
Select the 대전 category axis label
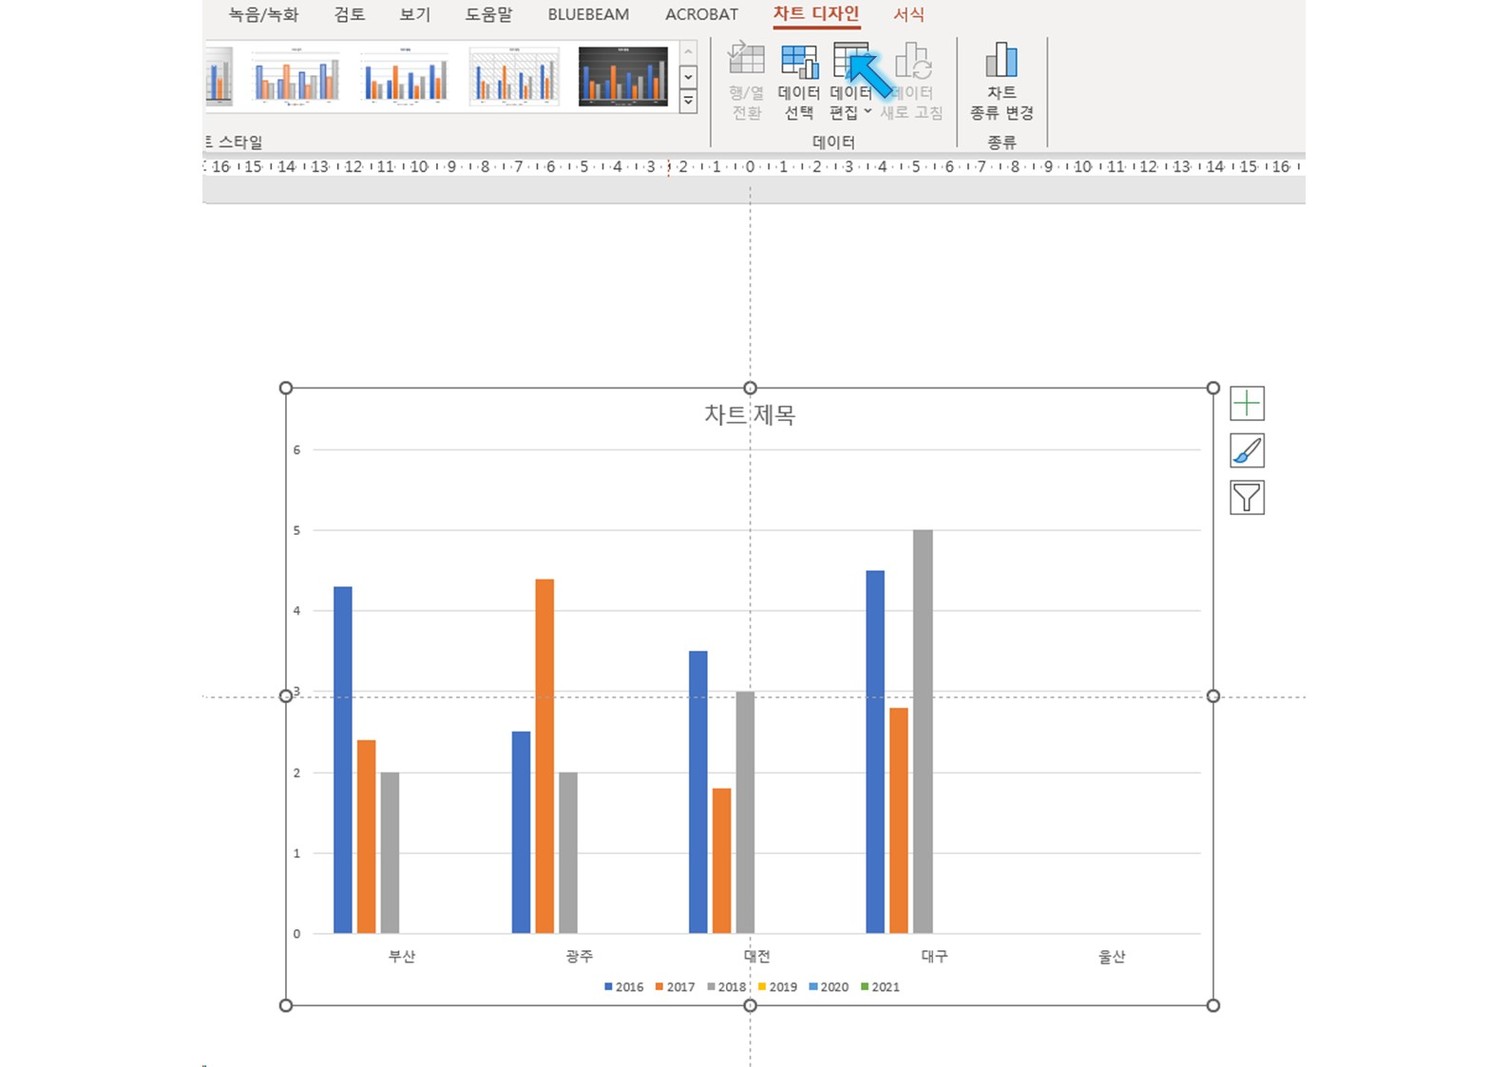(757, 957)
